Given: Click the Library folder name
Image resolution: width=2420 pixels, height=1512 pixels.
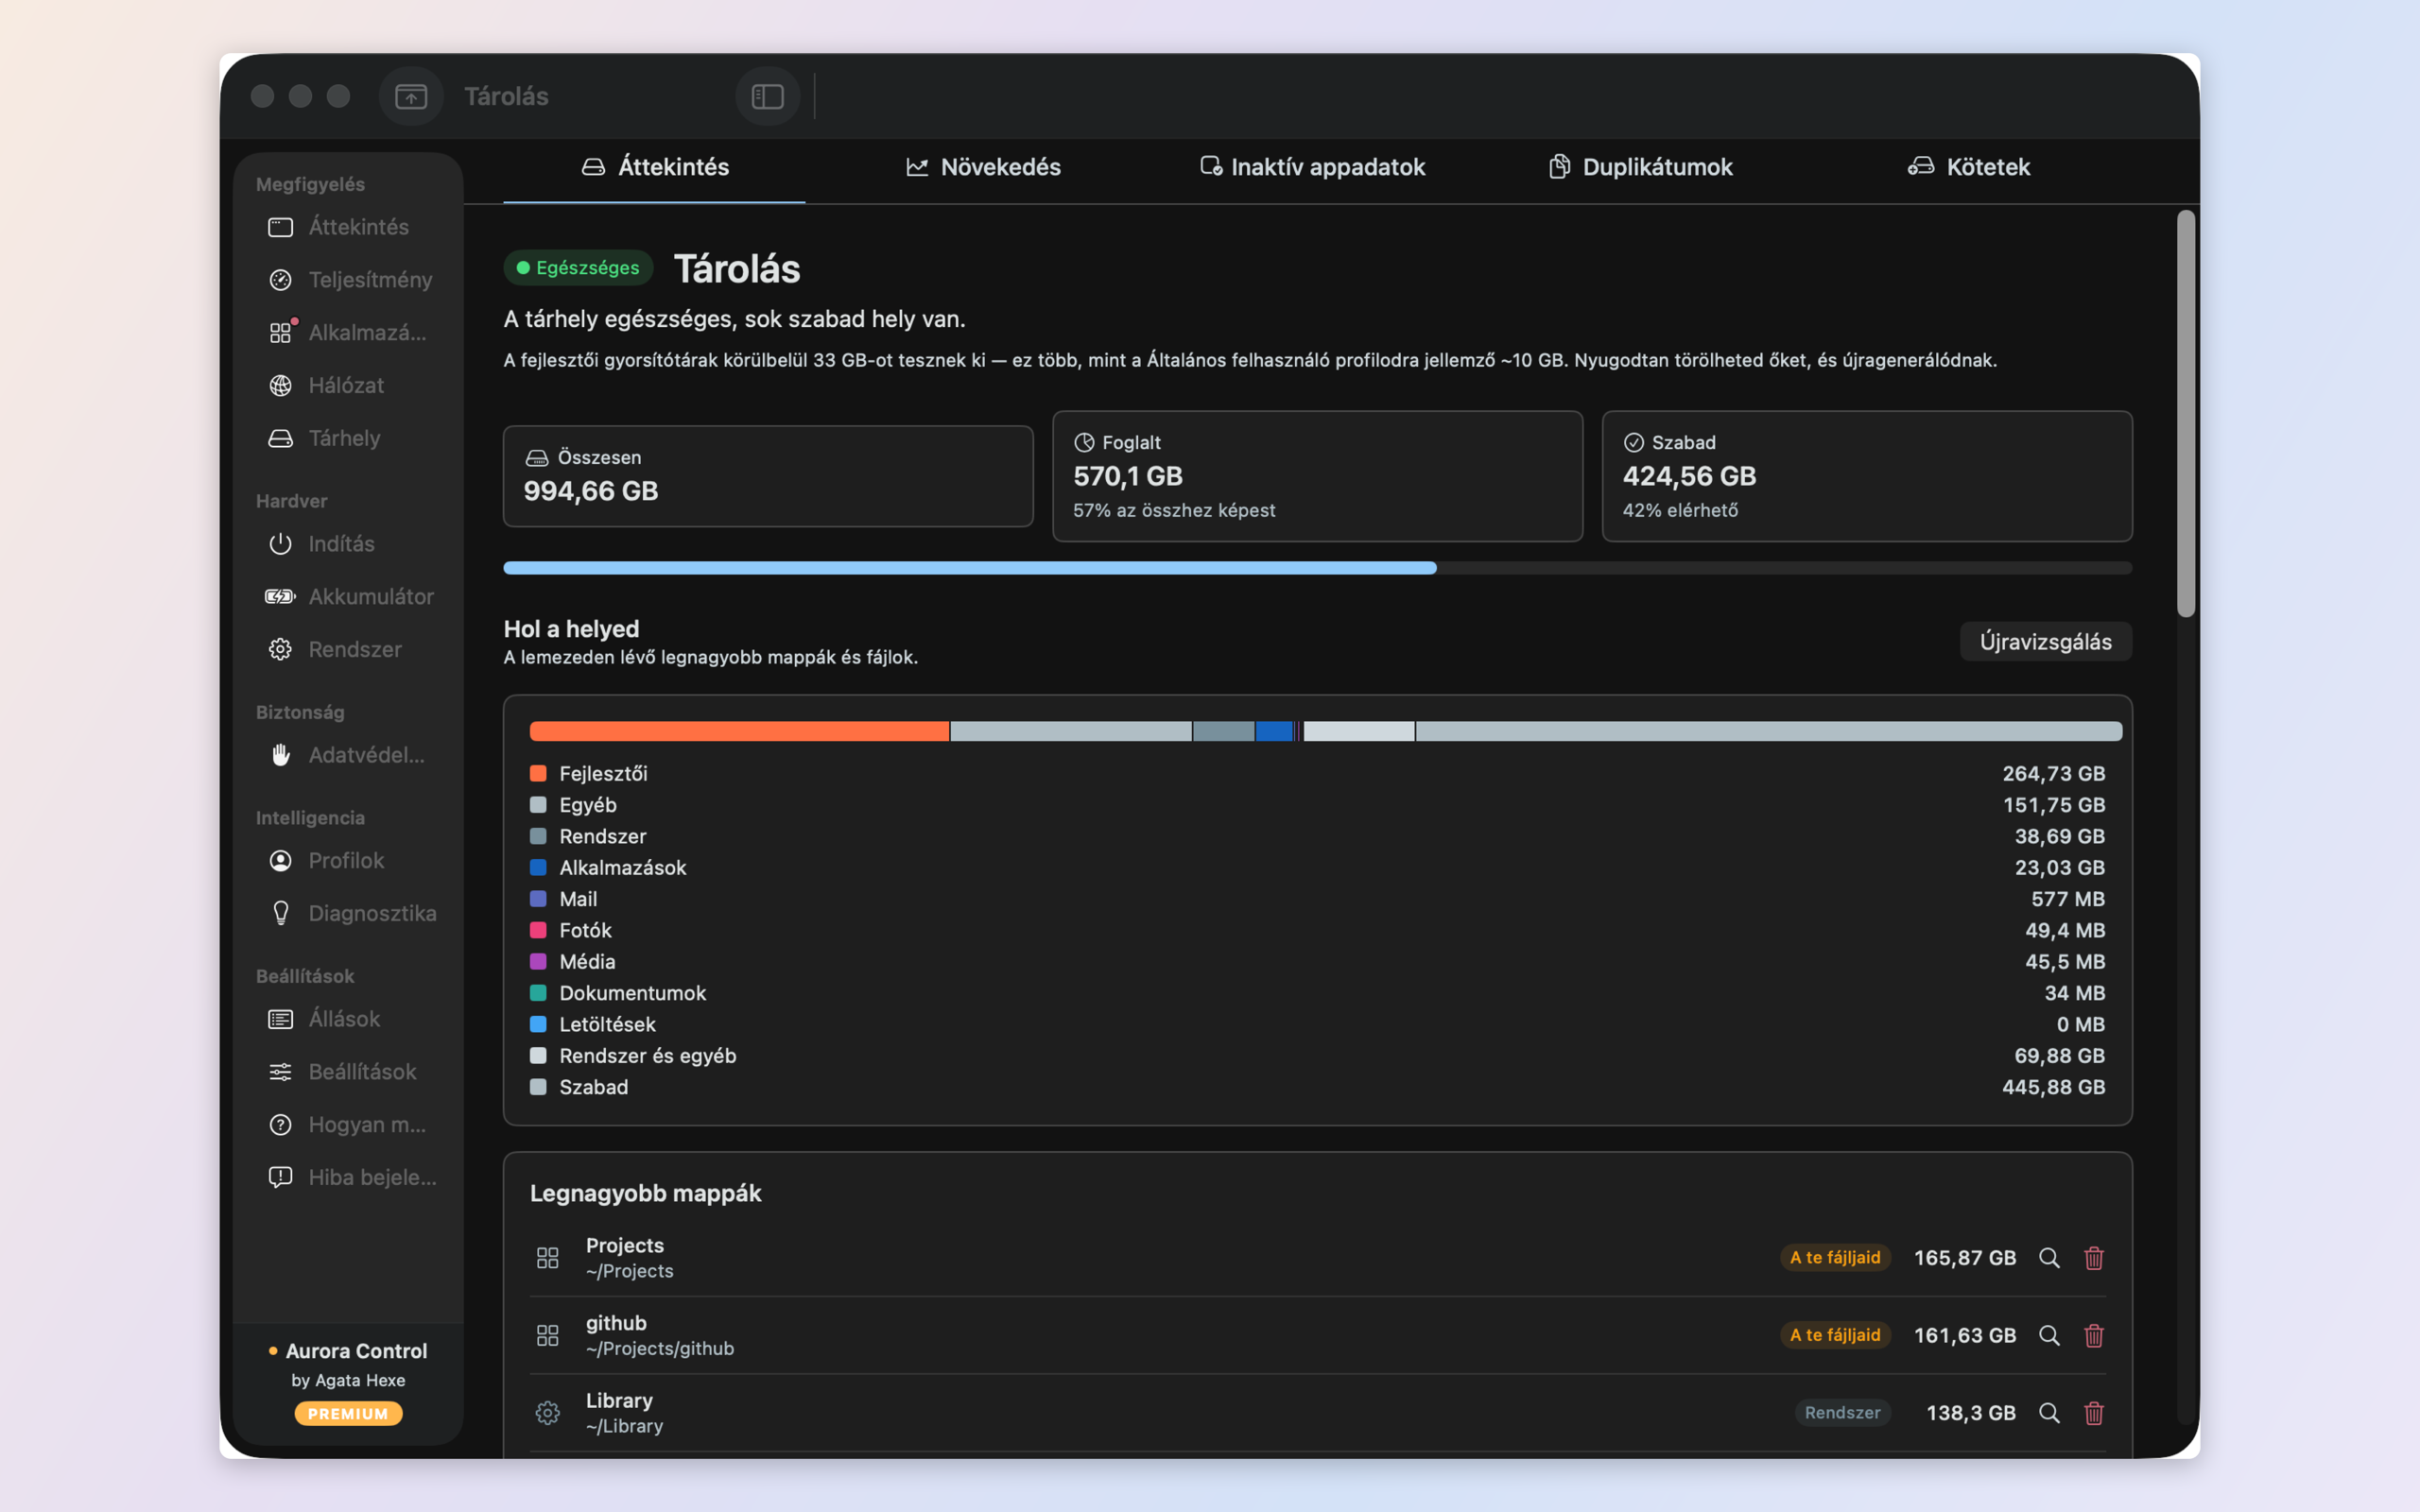Looking at the screenshot, I should tap(619, 1400).
